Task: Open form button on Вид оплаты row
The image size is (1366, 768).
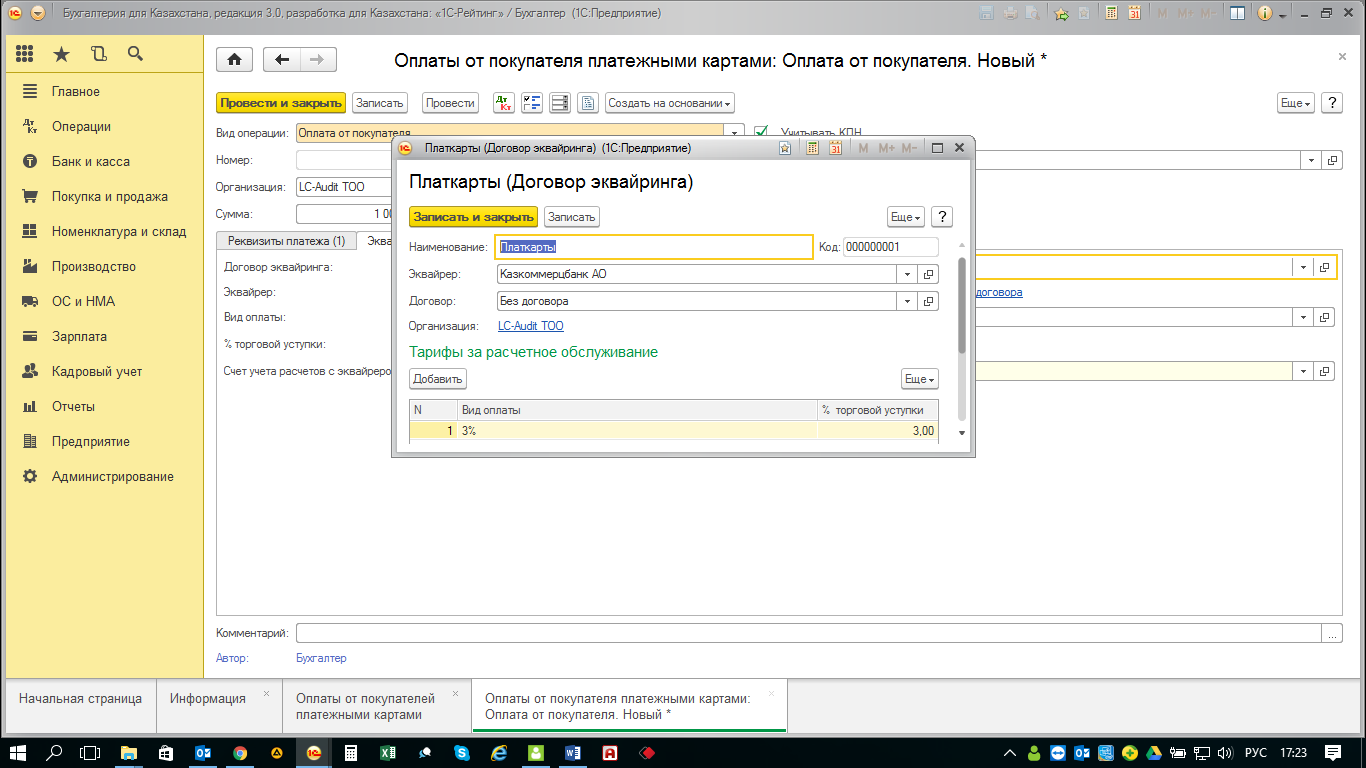Action: tap(1326, 317)
